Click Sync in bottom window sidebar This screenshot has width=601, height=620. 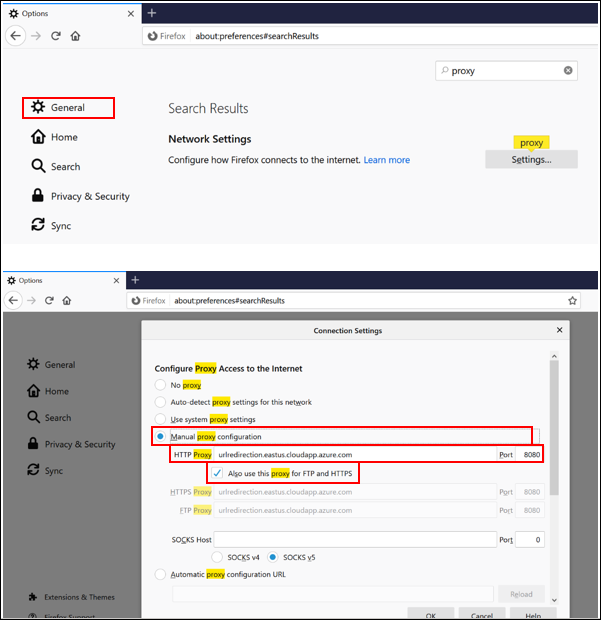click(x=45, y=471)
